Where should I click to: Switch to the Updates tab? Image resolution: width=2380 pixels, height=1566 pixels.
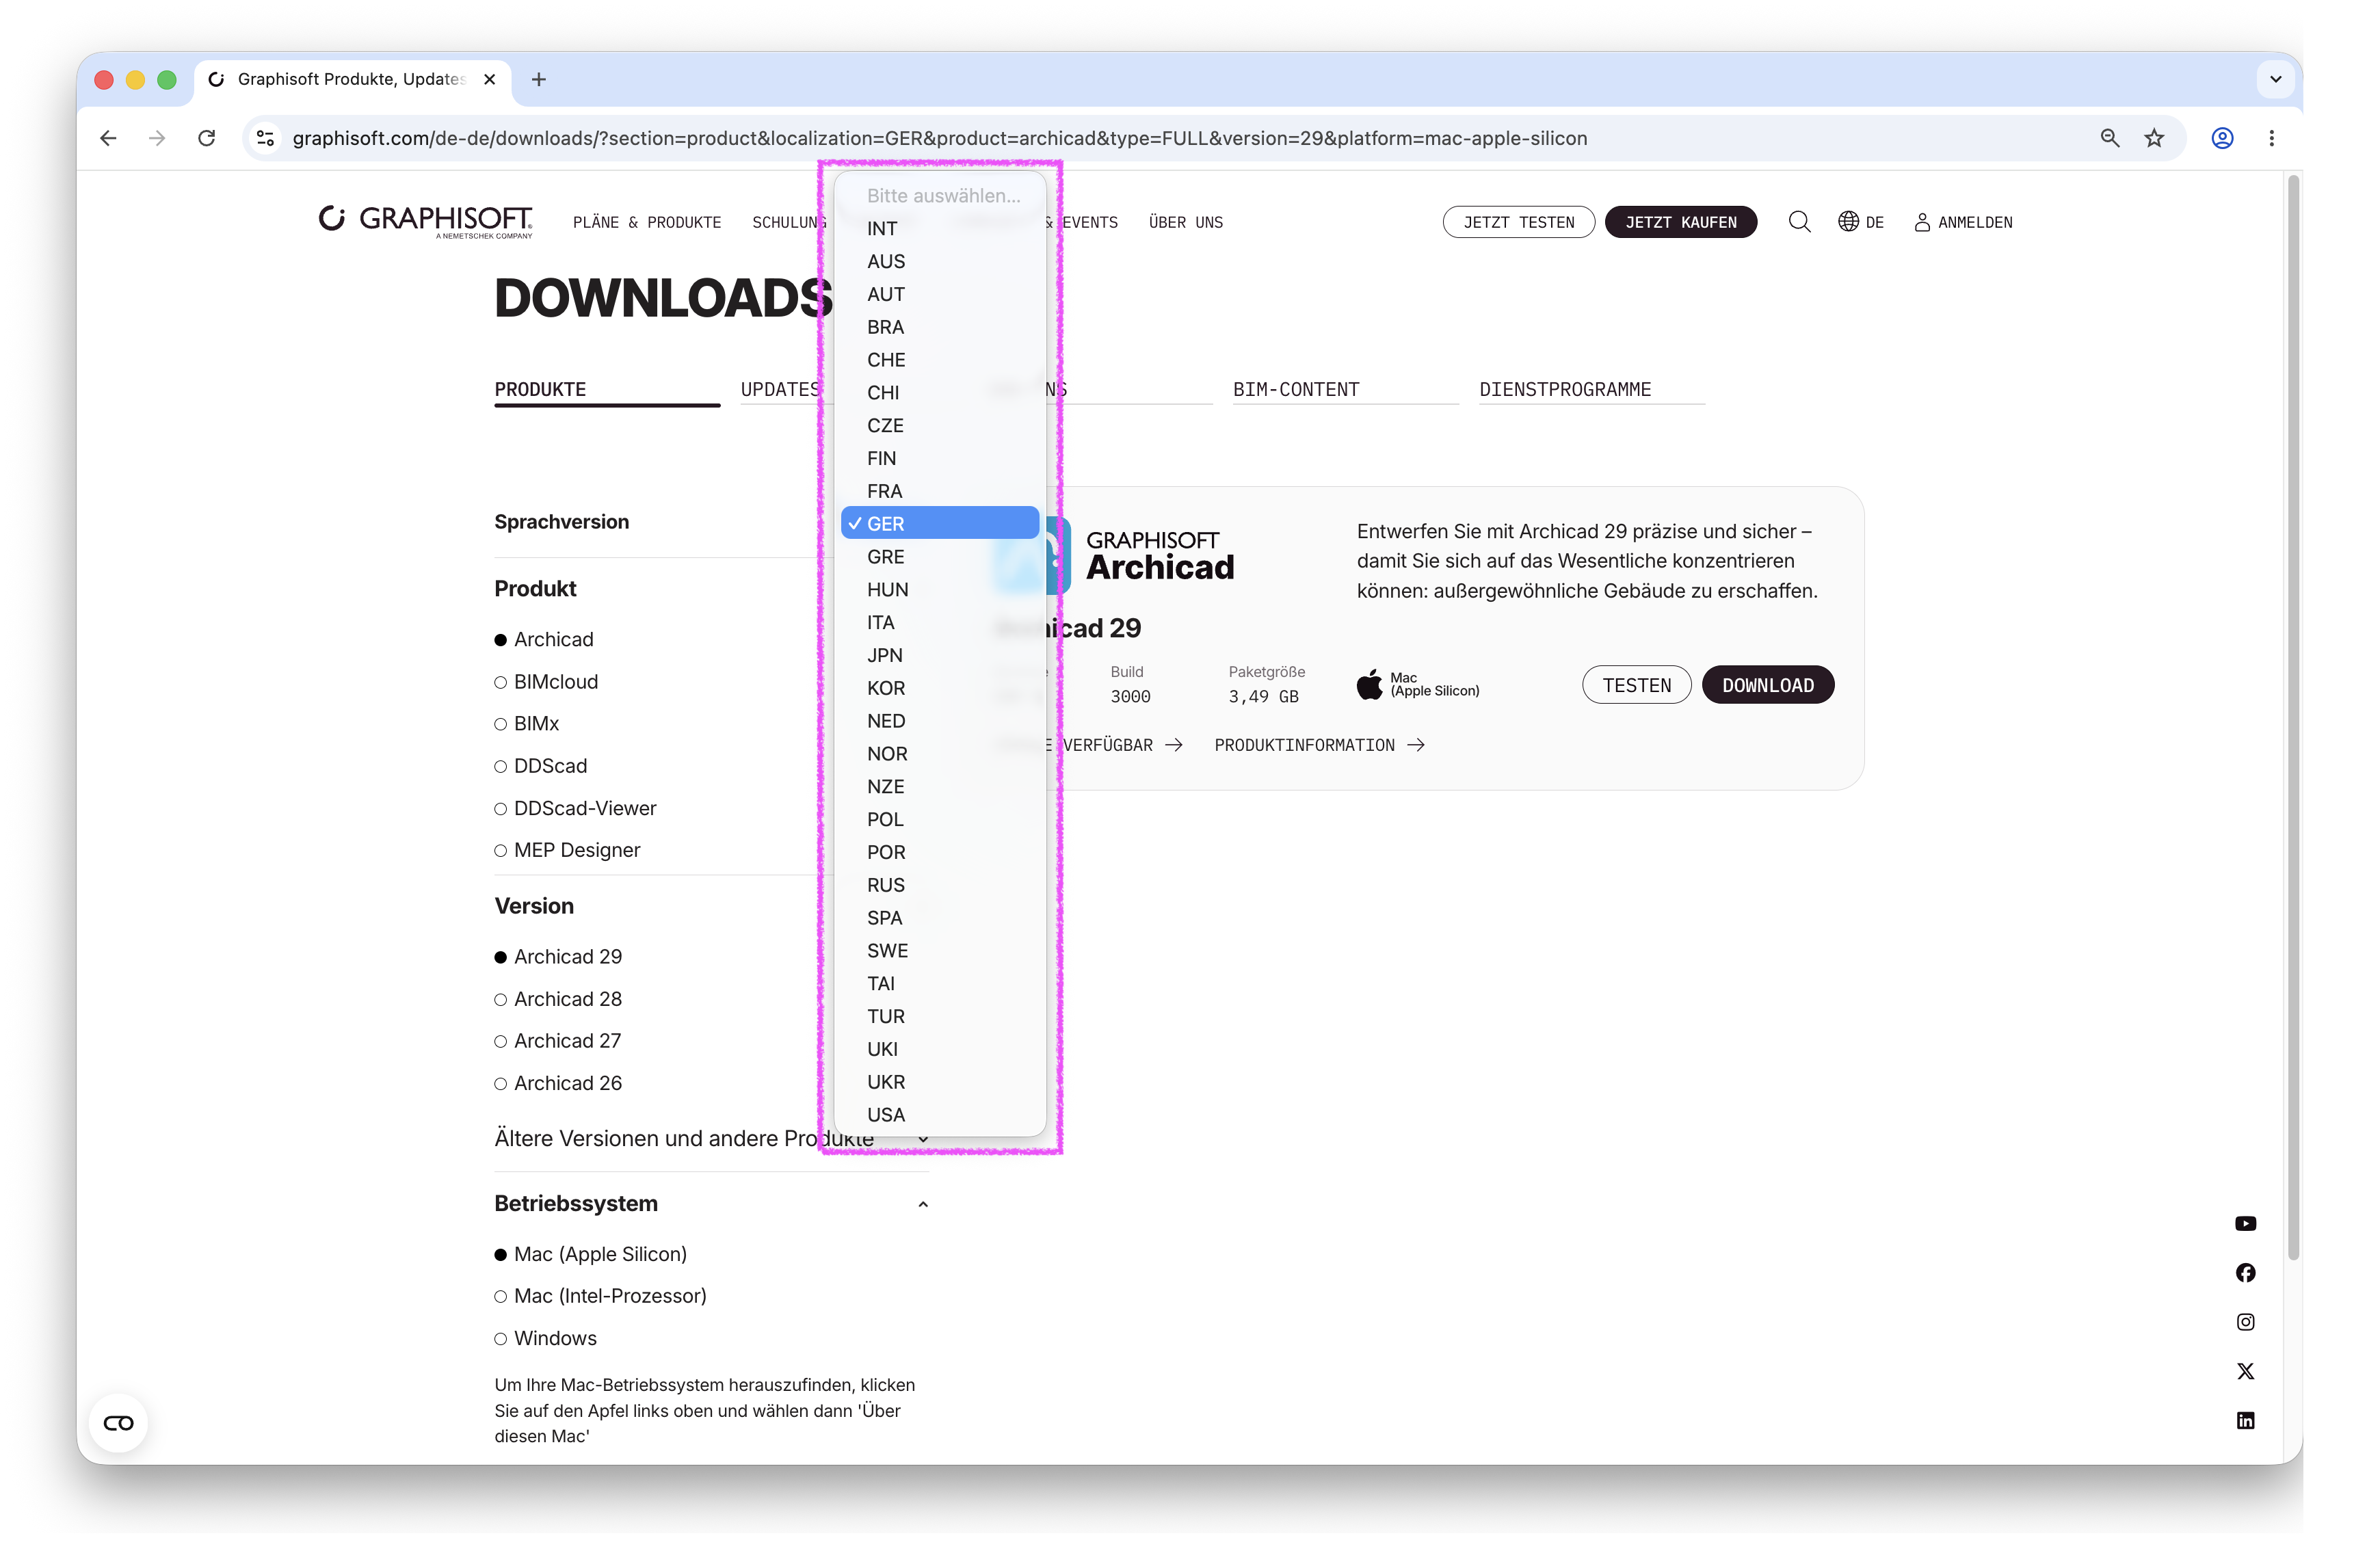780,389
